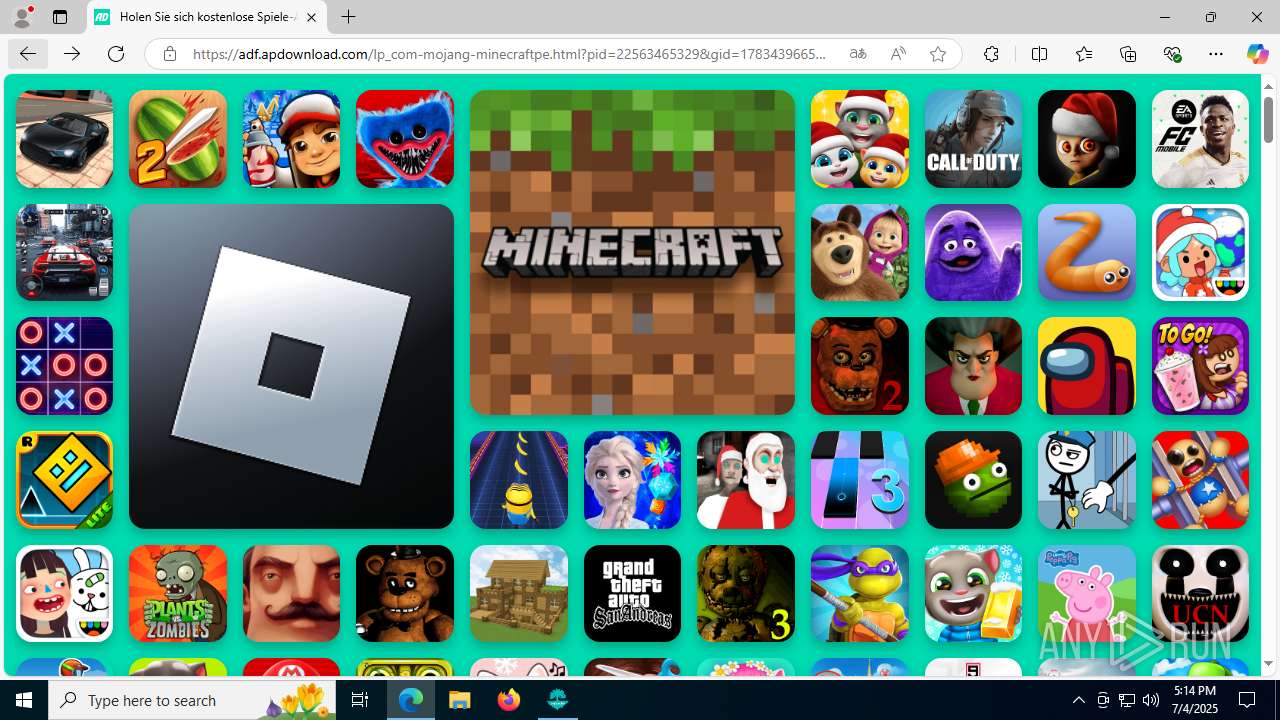Open the Talking Tom Gold Run icon
This screenshot has height=720, width=1280.
[973, 593]
